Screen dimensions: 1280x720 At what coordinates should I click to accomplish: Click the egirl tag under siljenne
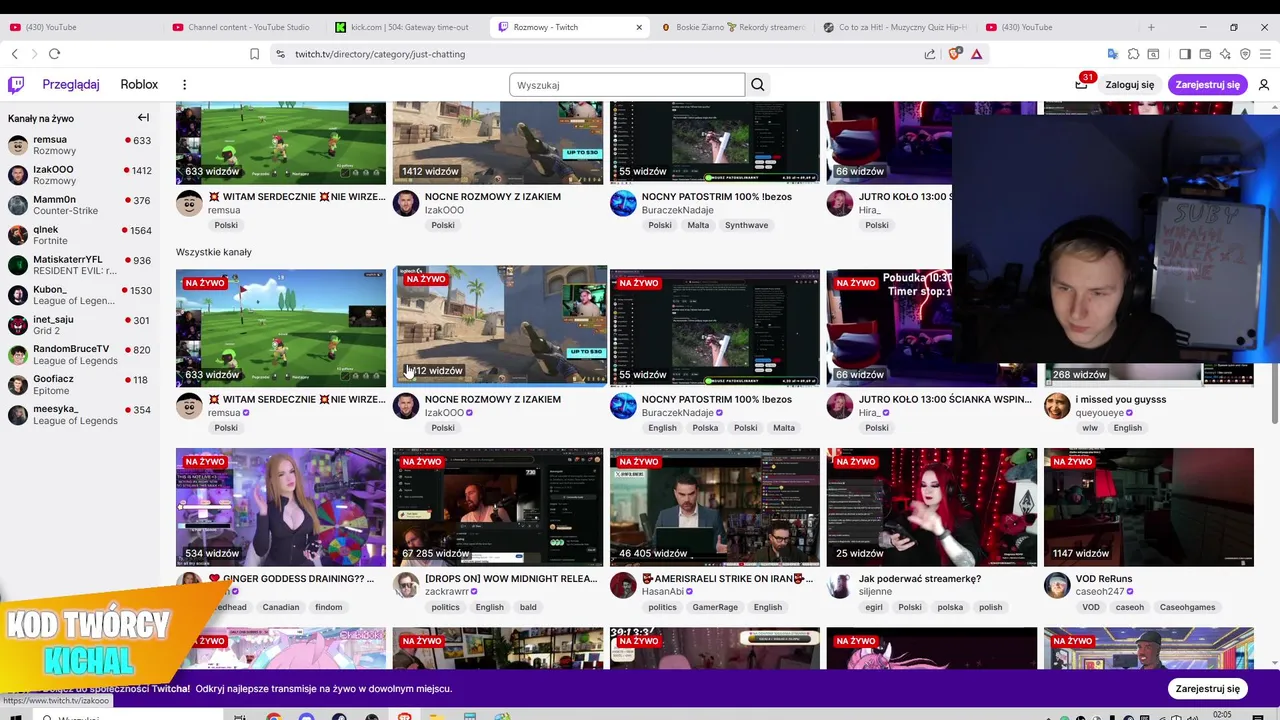click(875, 607)
